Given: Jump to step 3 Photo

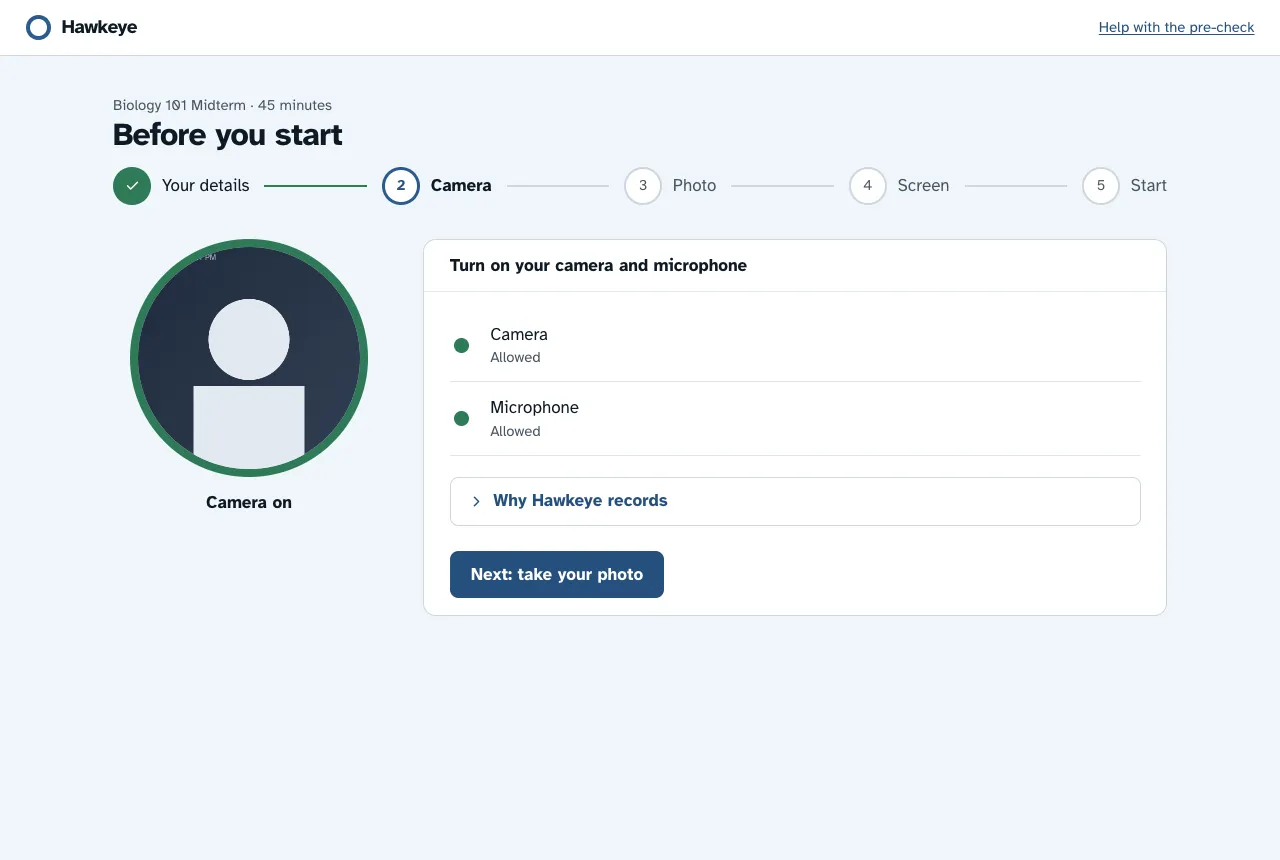Looking at the screenshot, I should (670, 186).
